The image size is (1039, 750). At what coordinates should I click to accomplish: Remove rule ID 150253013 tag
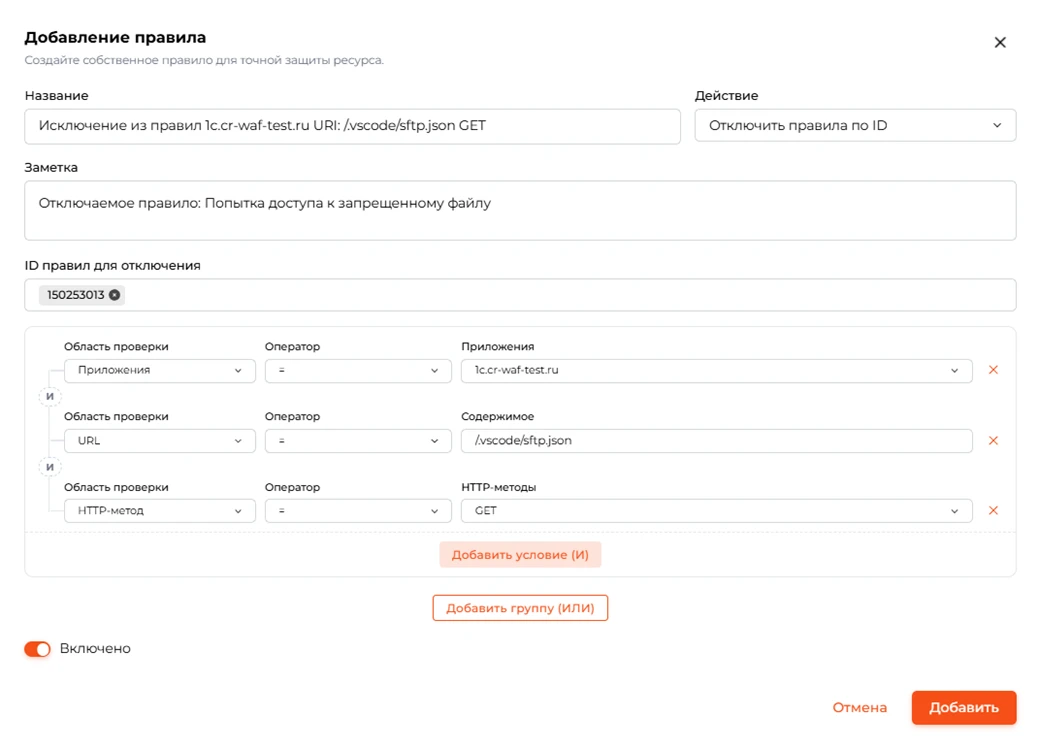[115, 295]
